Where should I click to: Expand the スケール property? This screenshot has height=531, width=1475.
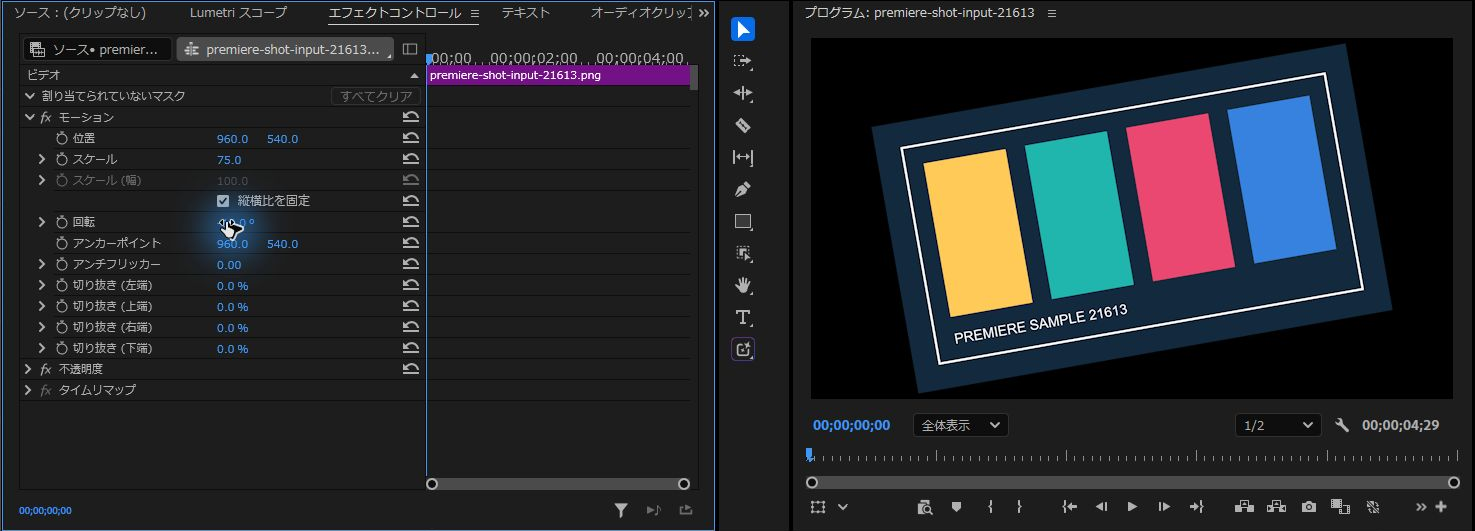(42, 159)
